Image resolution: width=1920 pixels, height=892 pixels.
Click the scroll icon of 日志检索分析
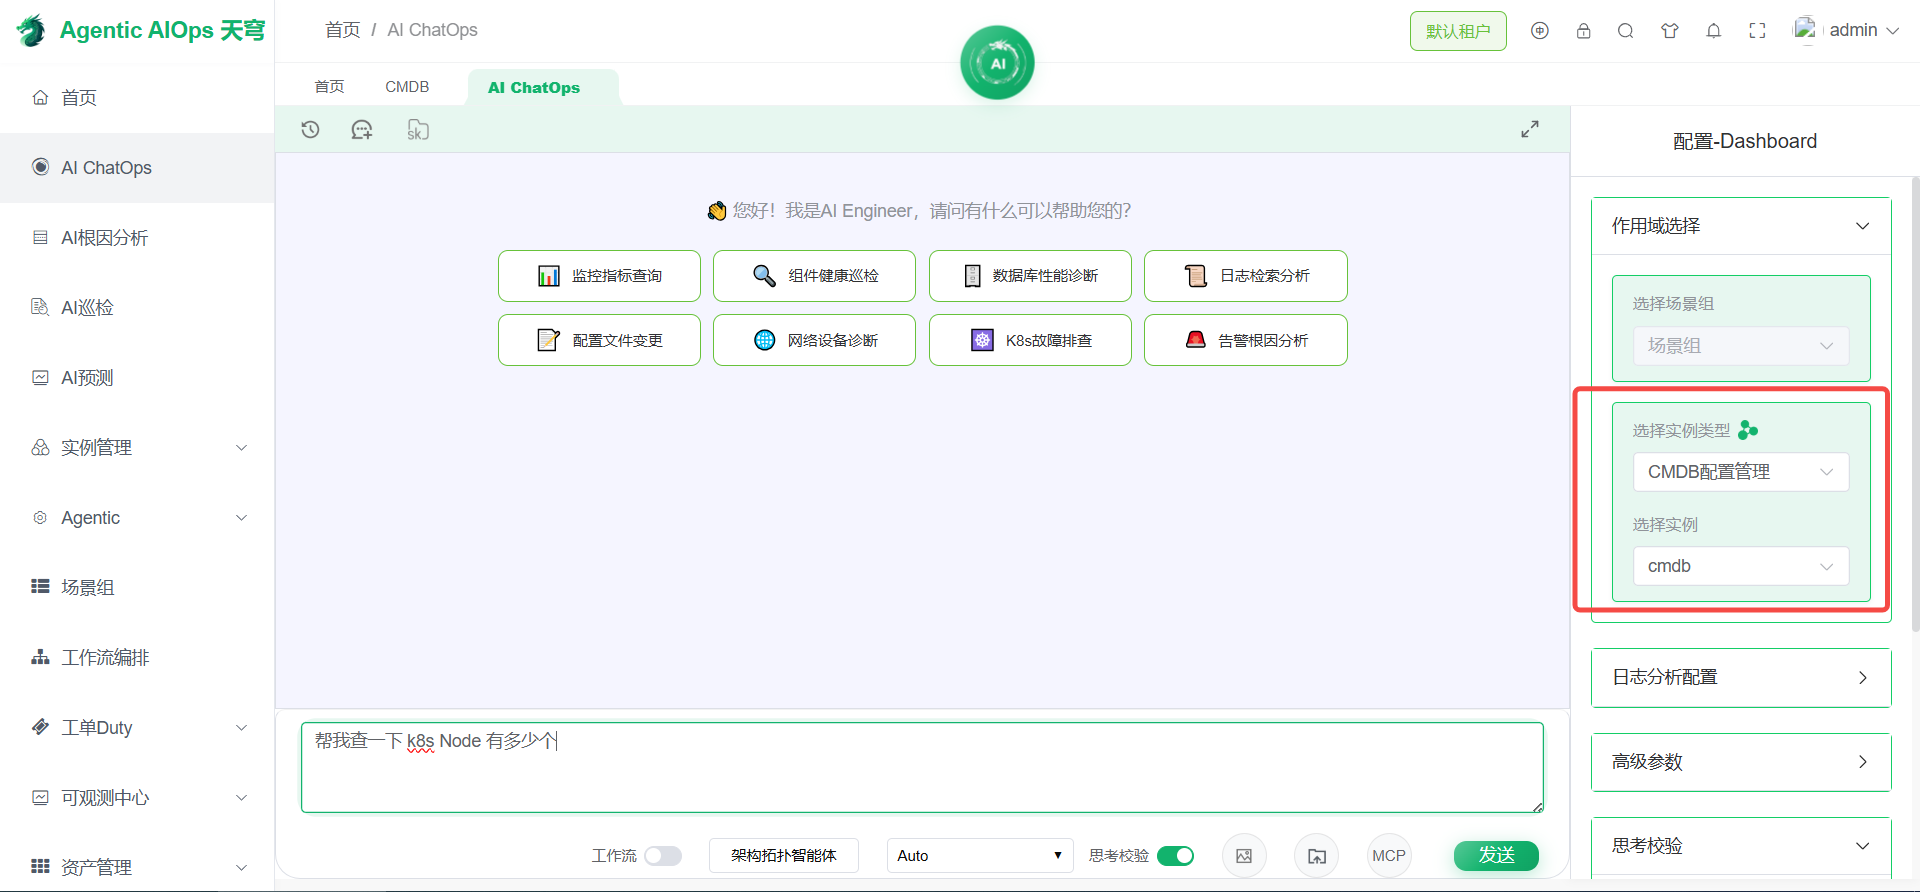pos(1196,276)
